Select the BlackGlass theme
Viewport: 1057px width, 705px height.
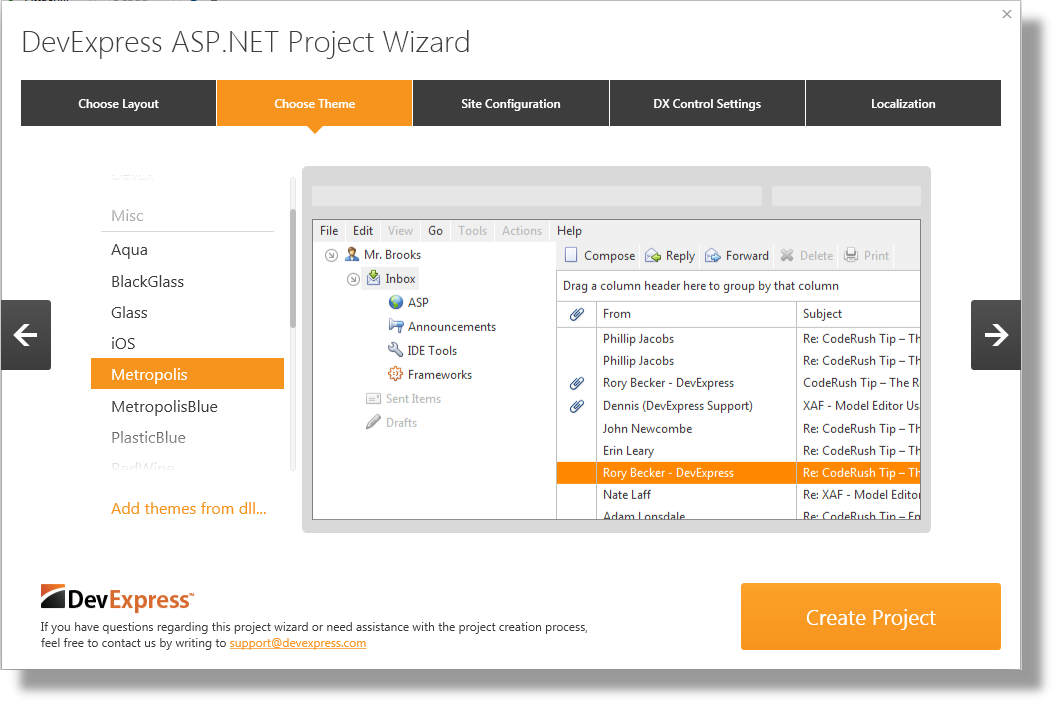pos(187,281)
